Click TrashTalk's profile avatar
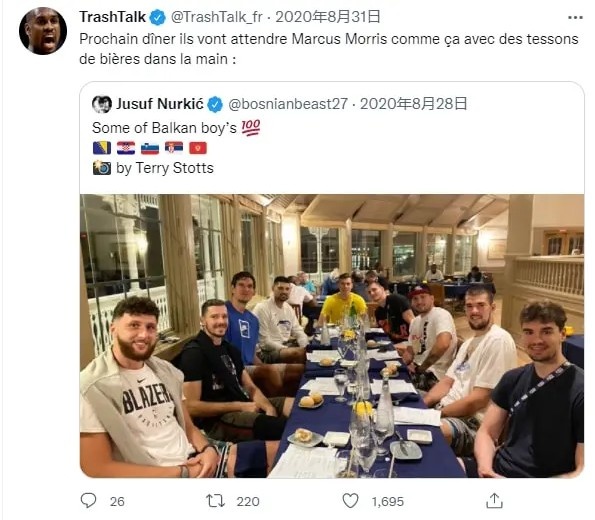 tap(43, 31)
